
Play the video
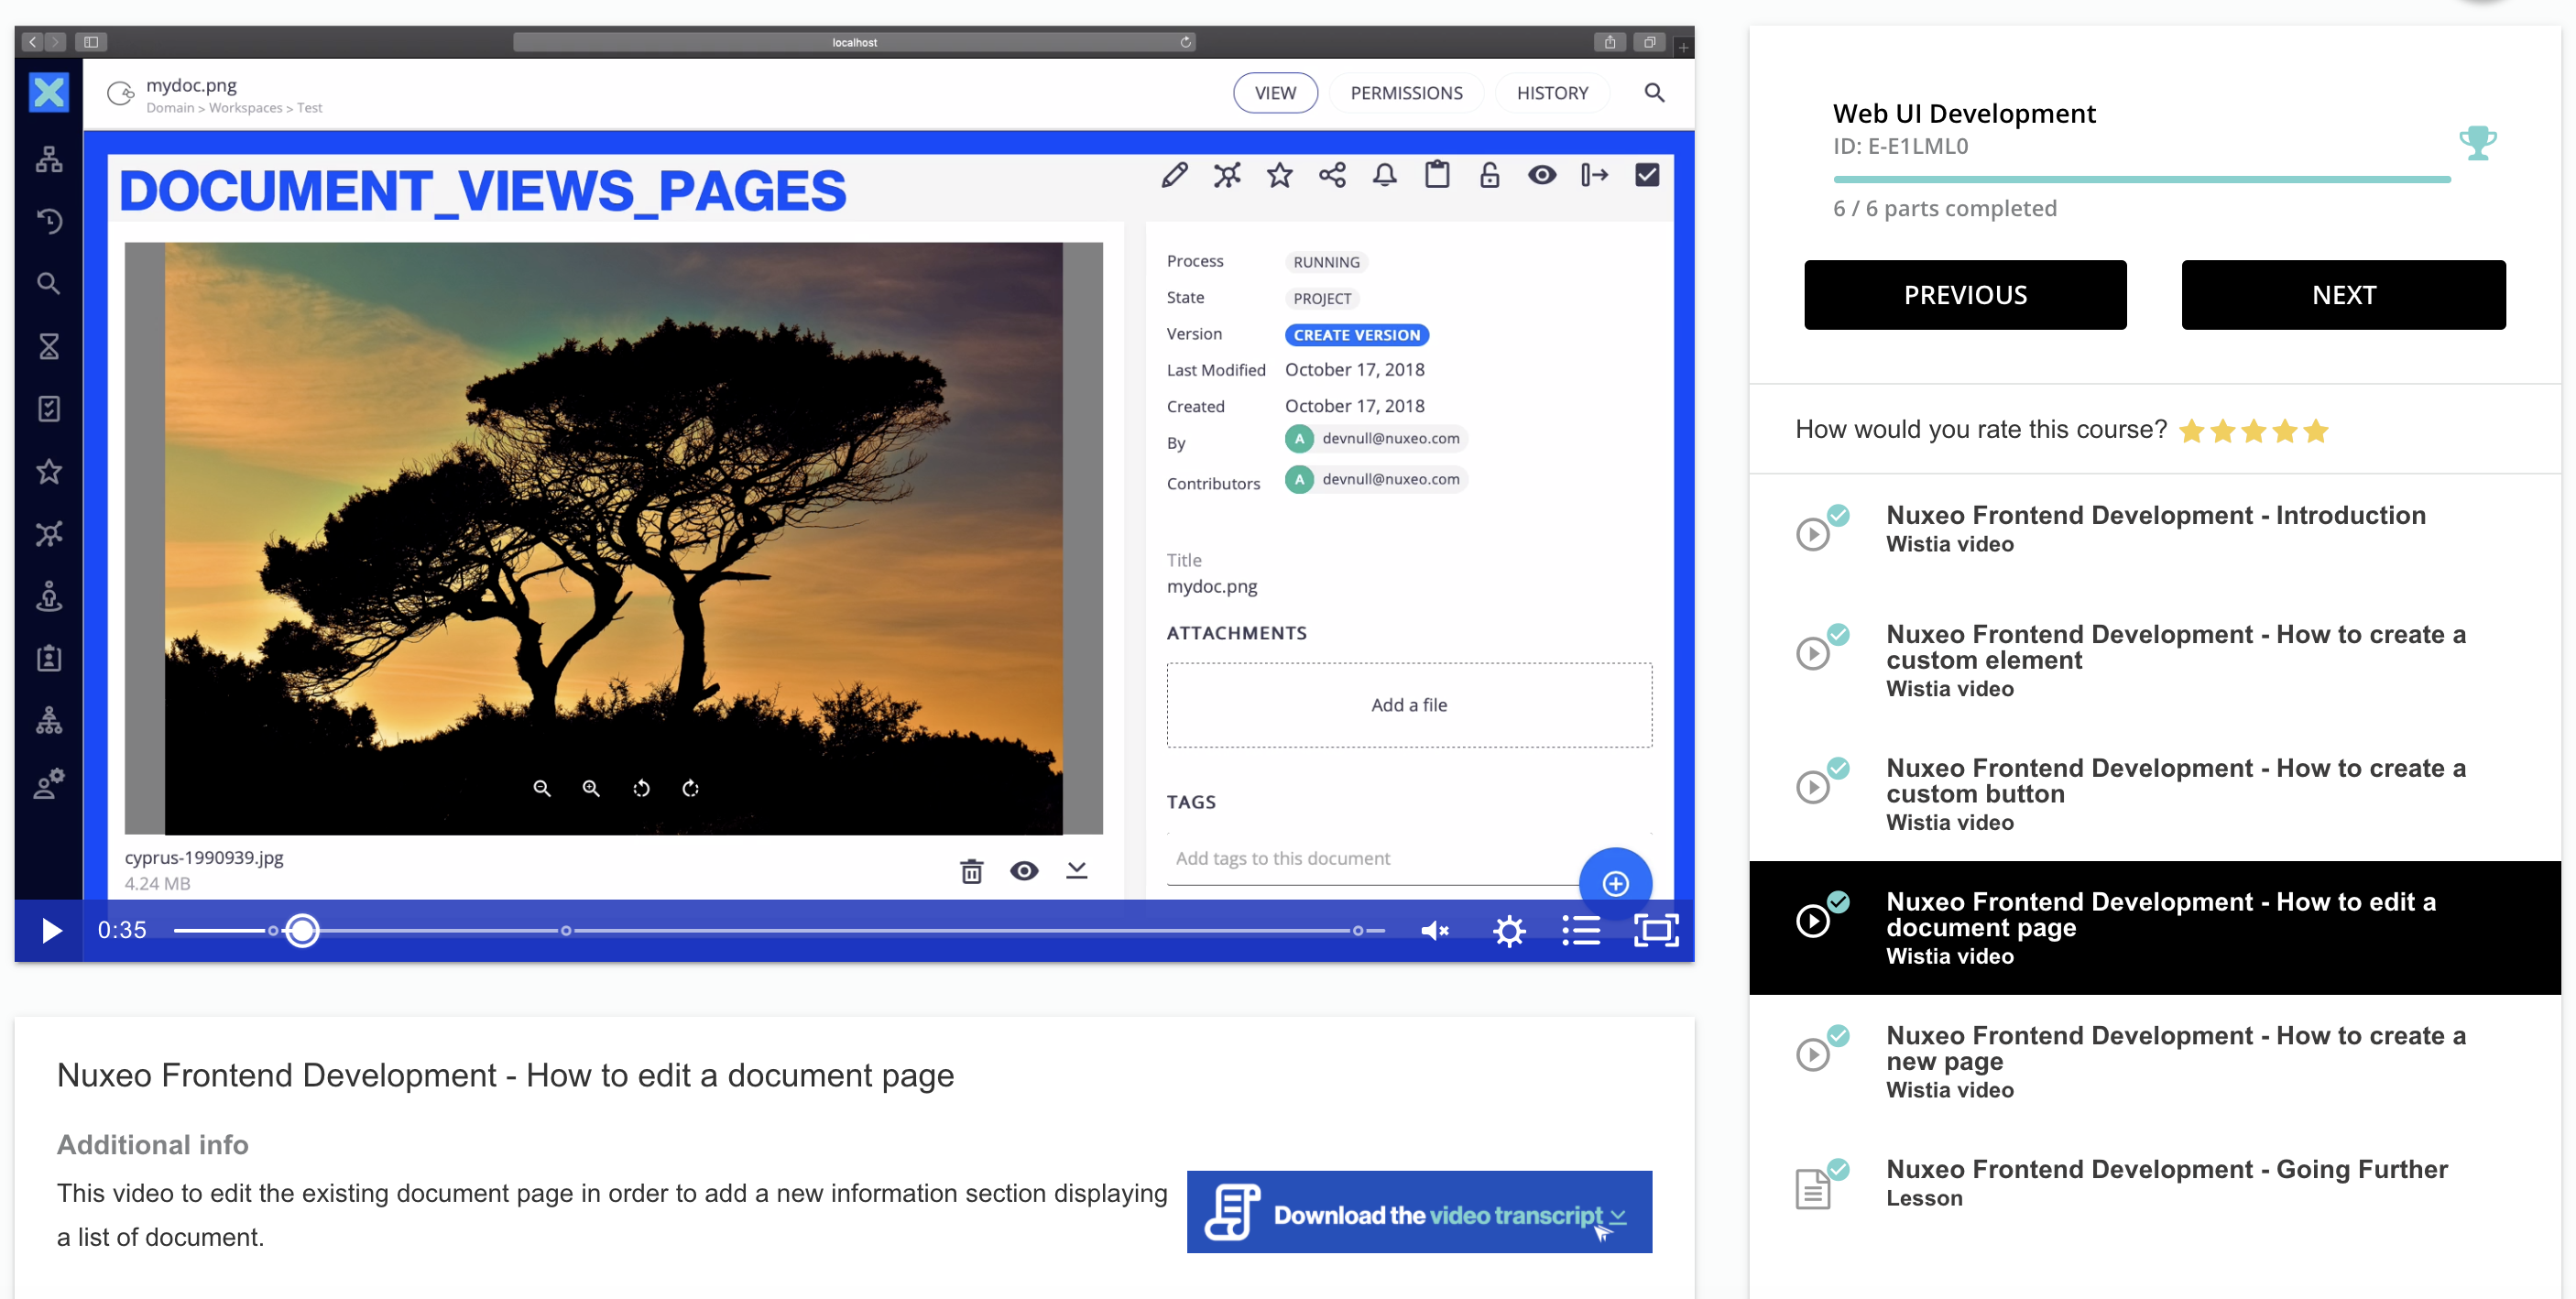(x=51, y=931)
